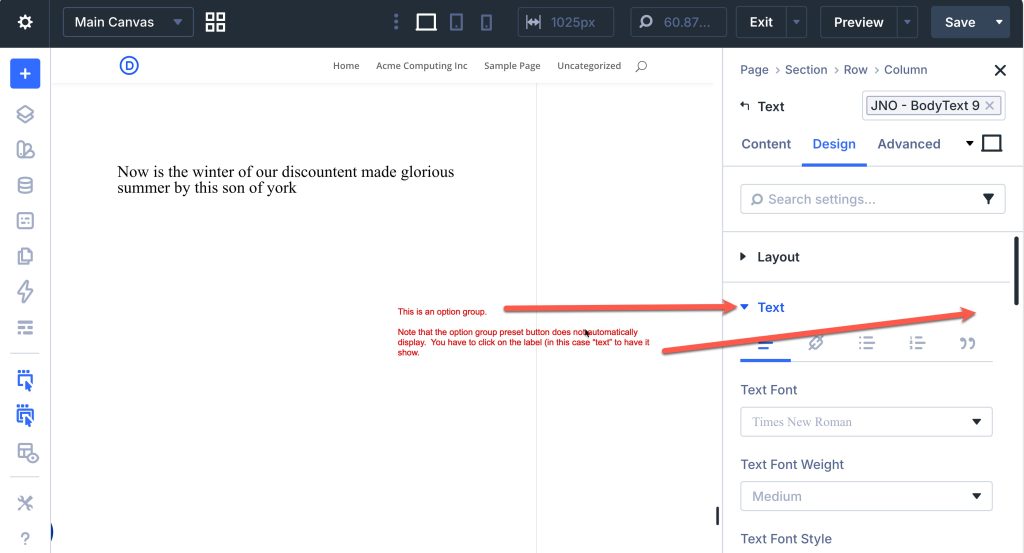The height and width of the screenshot is (553, 1024).
Task: Toggle the canvas grid view icon
Action: pos(215,22)
